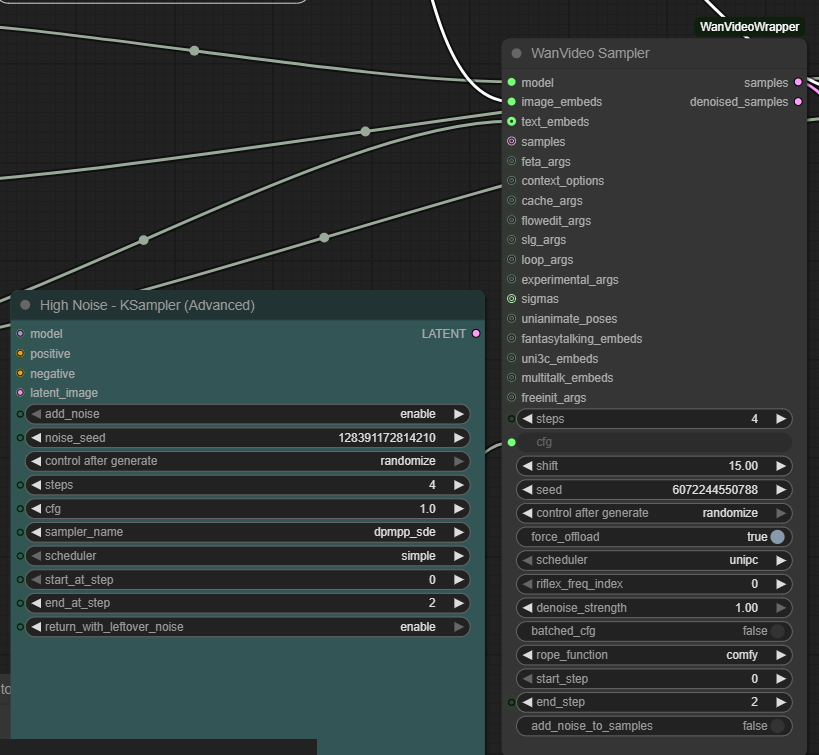Select the WanVideo Sampler title bar
This screenshot has width=819, height=755.
tap(654, 53)
